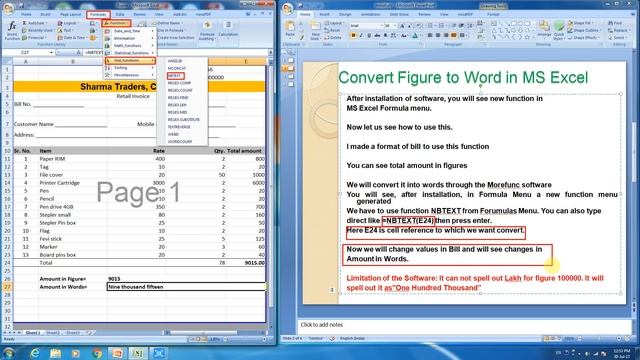Click the screen capture taskbar icon
This screenshot has height=360, width=640.
tap(159, 353)
